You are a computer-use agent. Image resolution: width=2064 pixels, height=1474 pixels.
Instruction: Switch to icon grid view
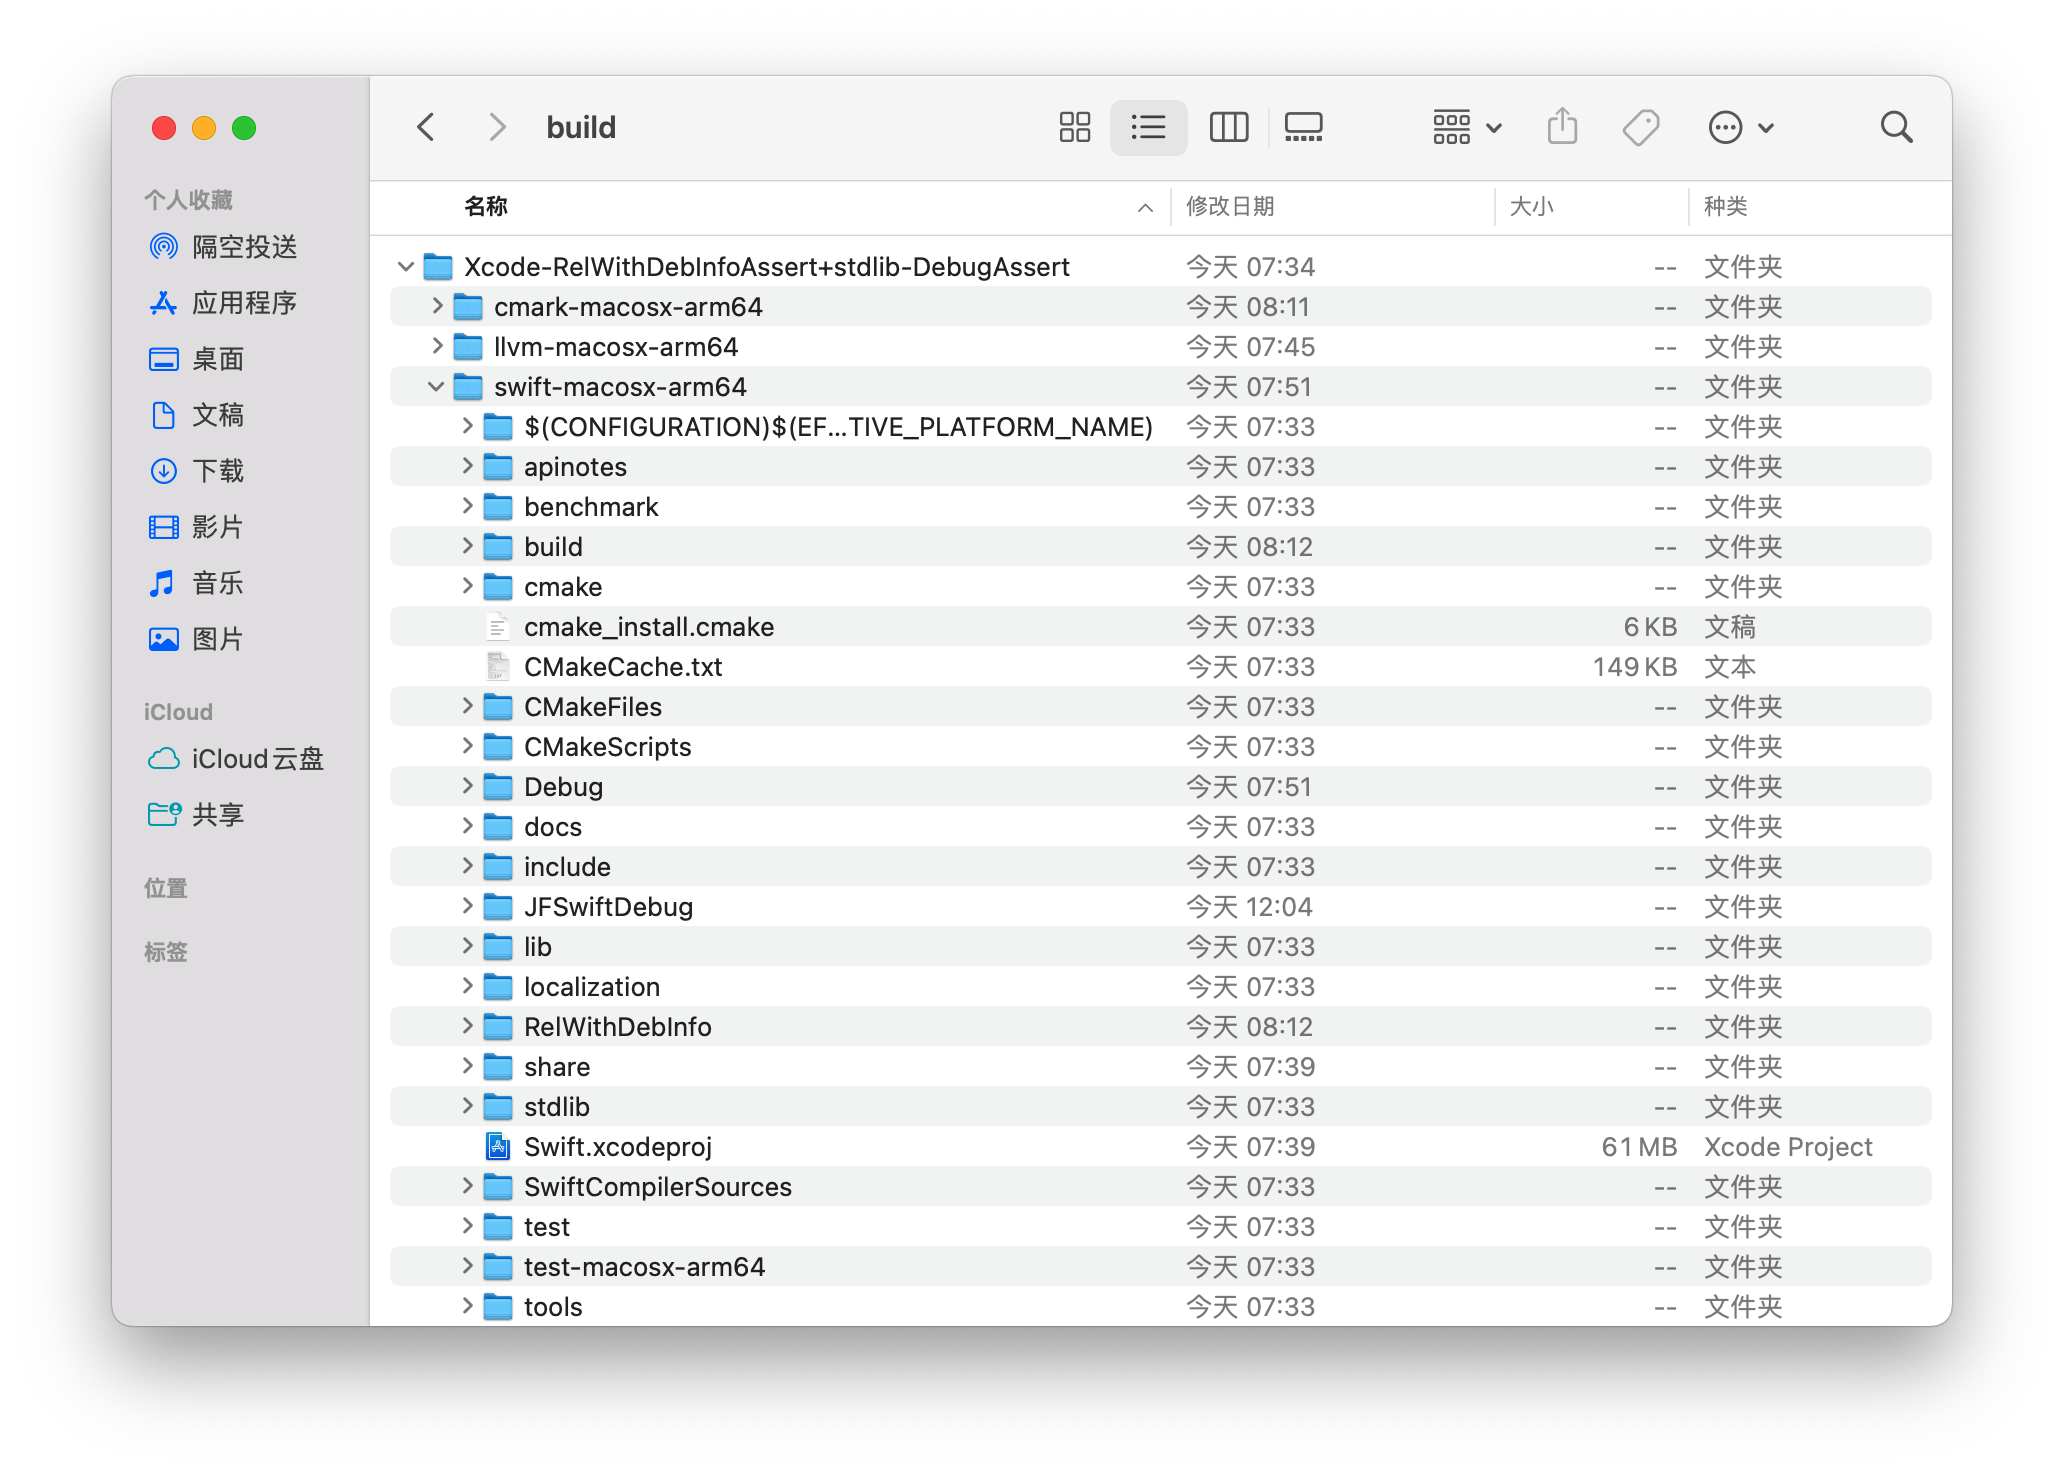pos(1074,127)
